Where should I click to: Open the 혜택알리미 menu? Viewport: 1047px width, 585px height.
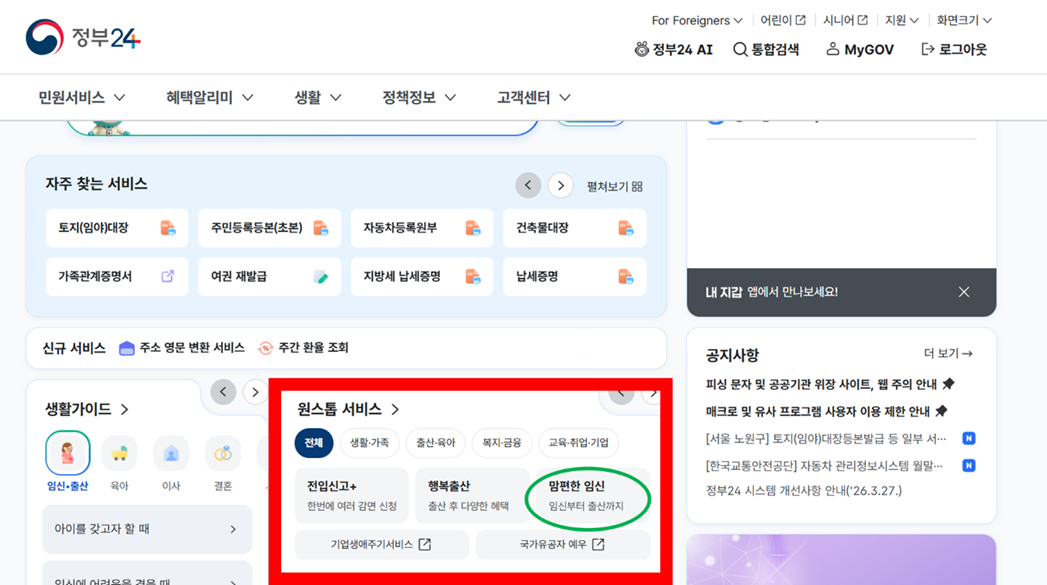point(210,98)
